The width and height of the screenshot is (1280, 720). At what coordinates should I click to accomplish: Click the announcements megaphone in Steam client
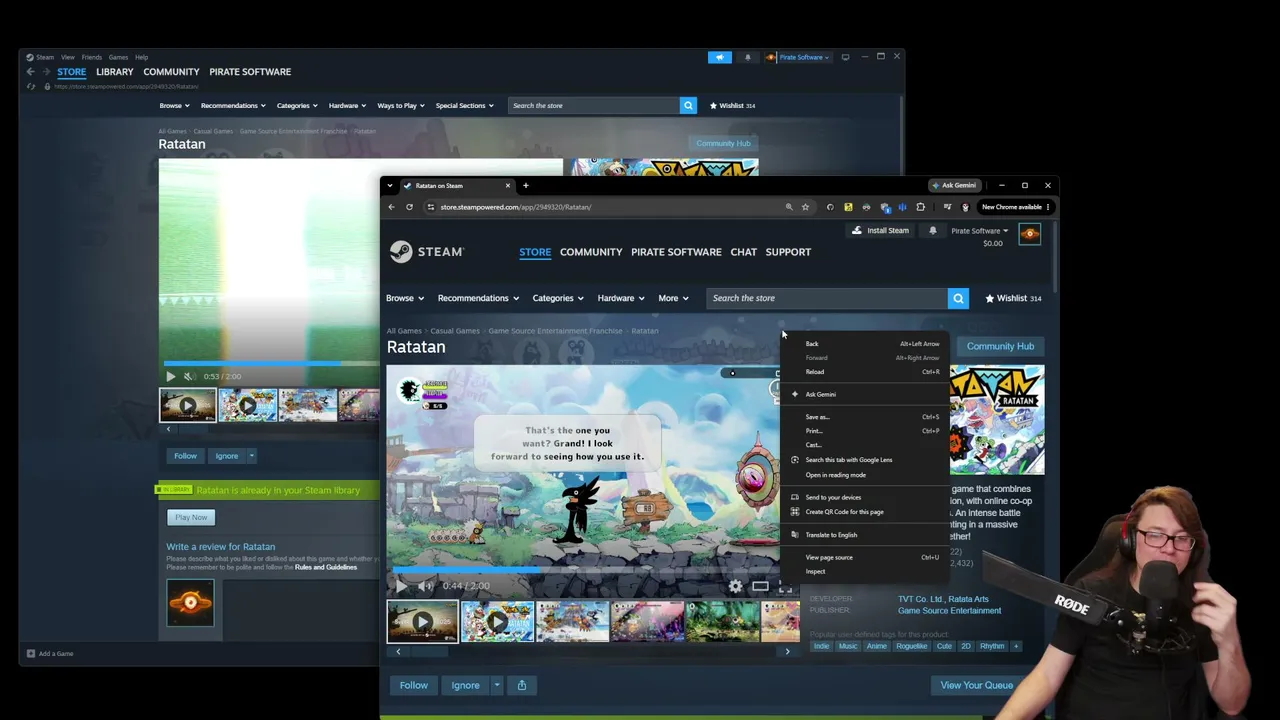point(720,57)
